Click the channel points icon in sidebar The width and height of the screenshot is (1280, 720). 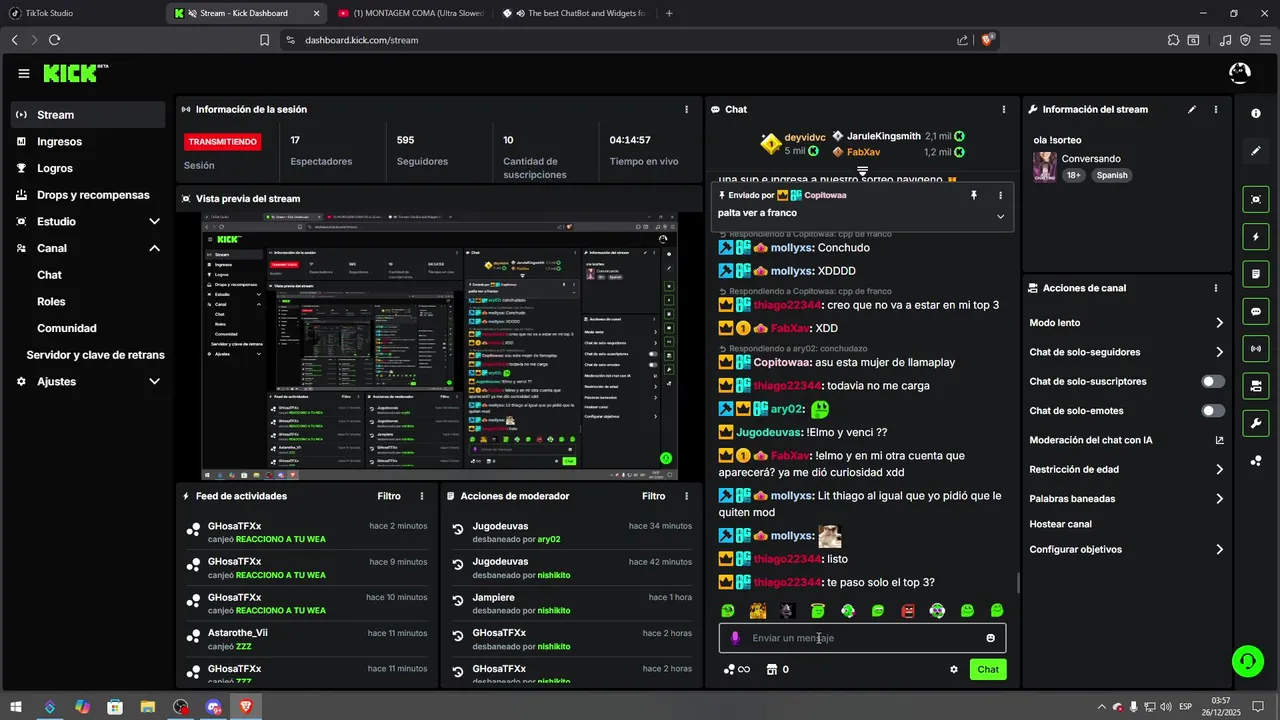point(1256,461)
